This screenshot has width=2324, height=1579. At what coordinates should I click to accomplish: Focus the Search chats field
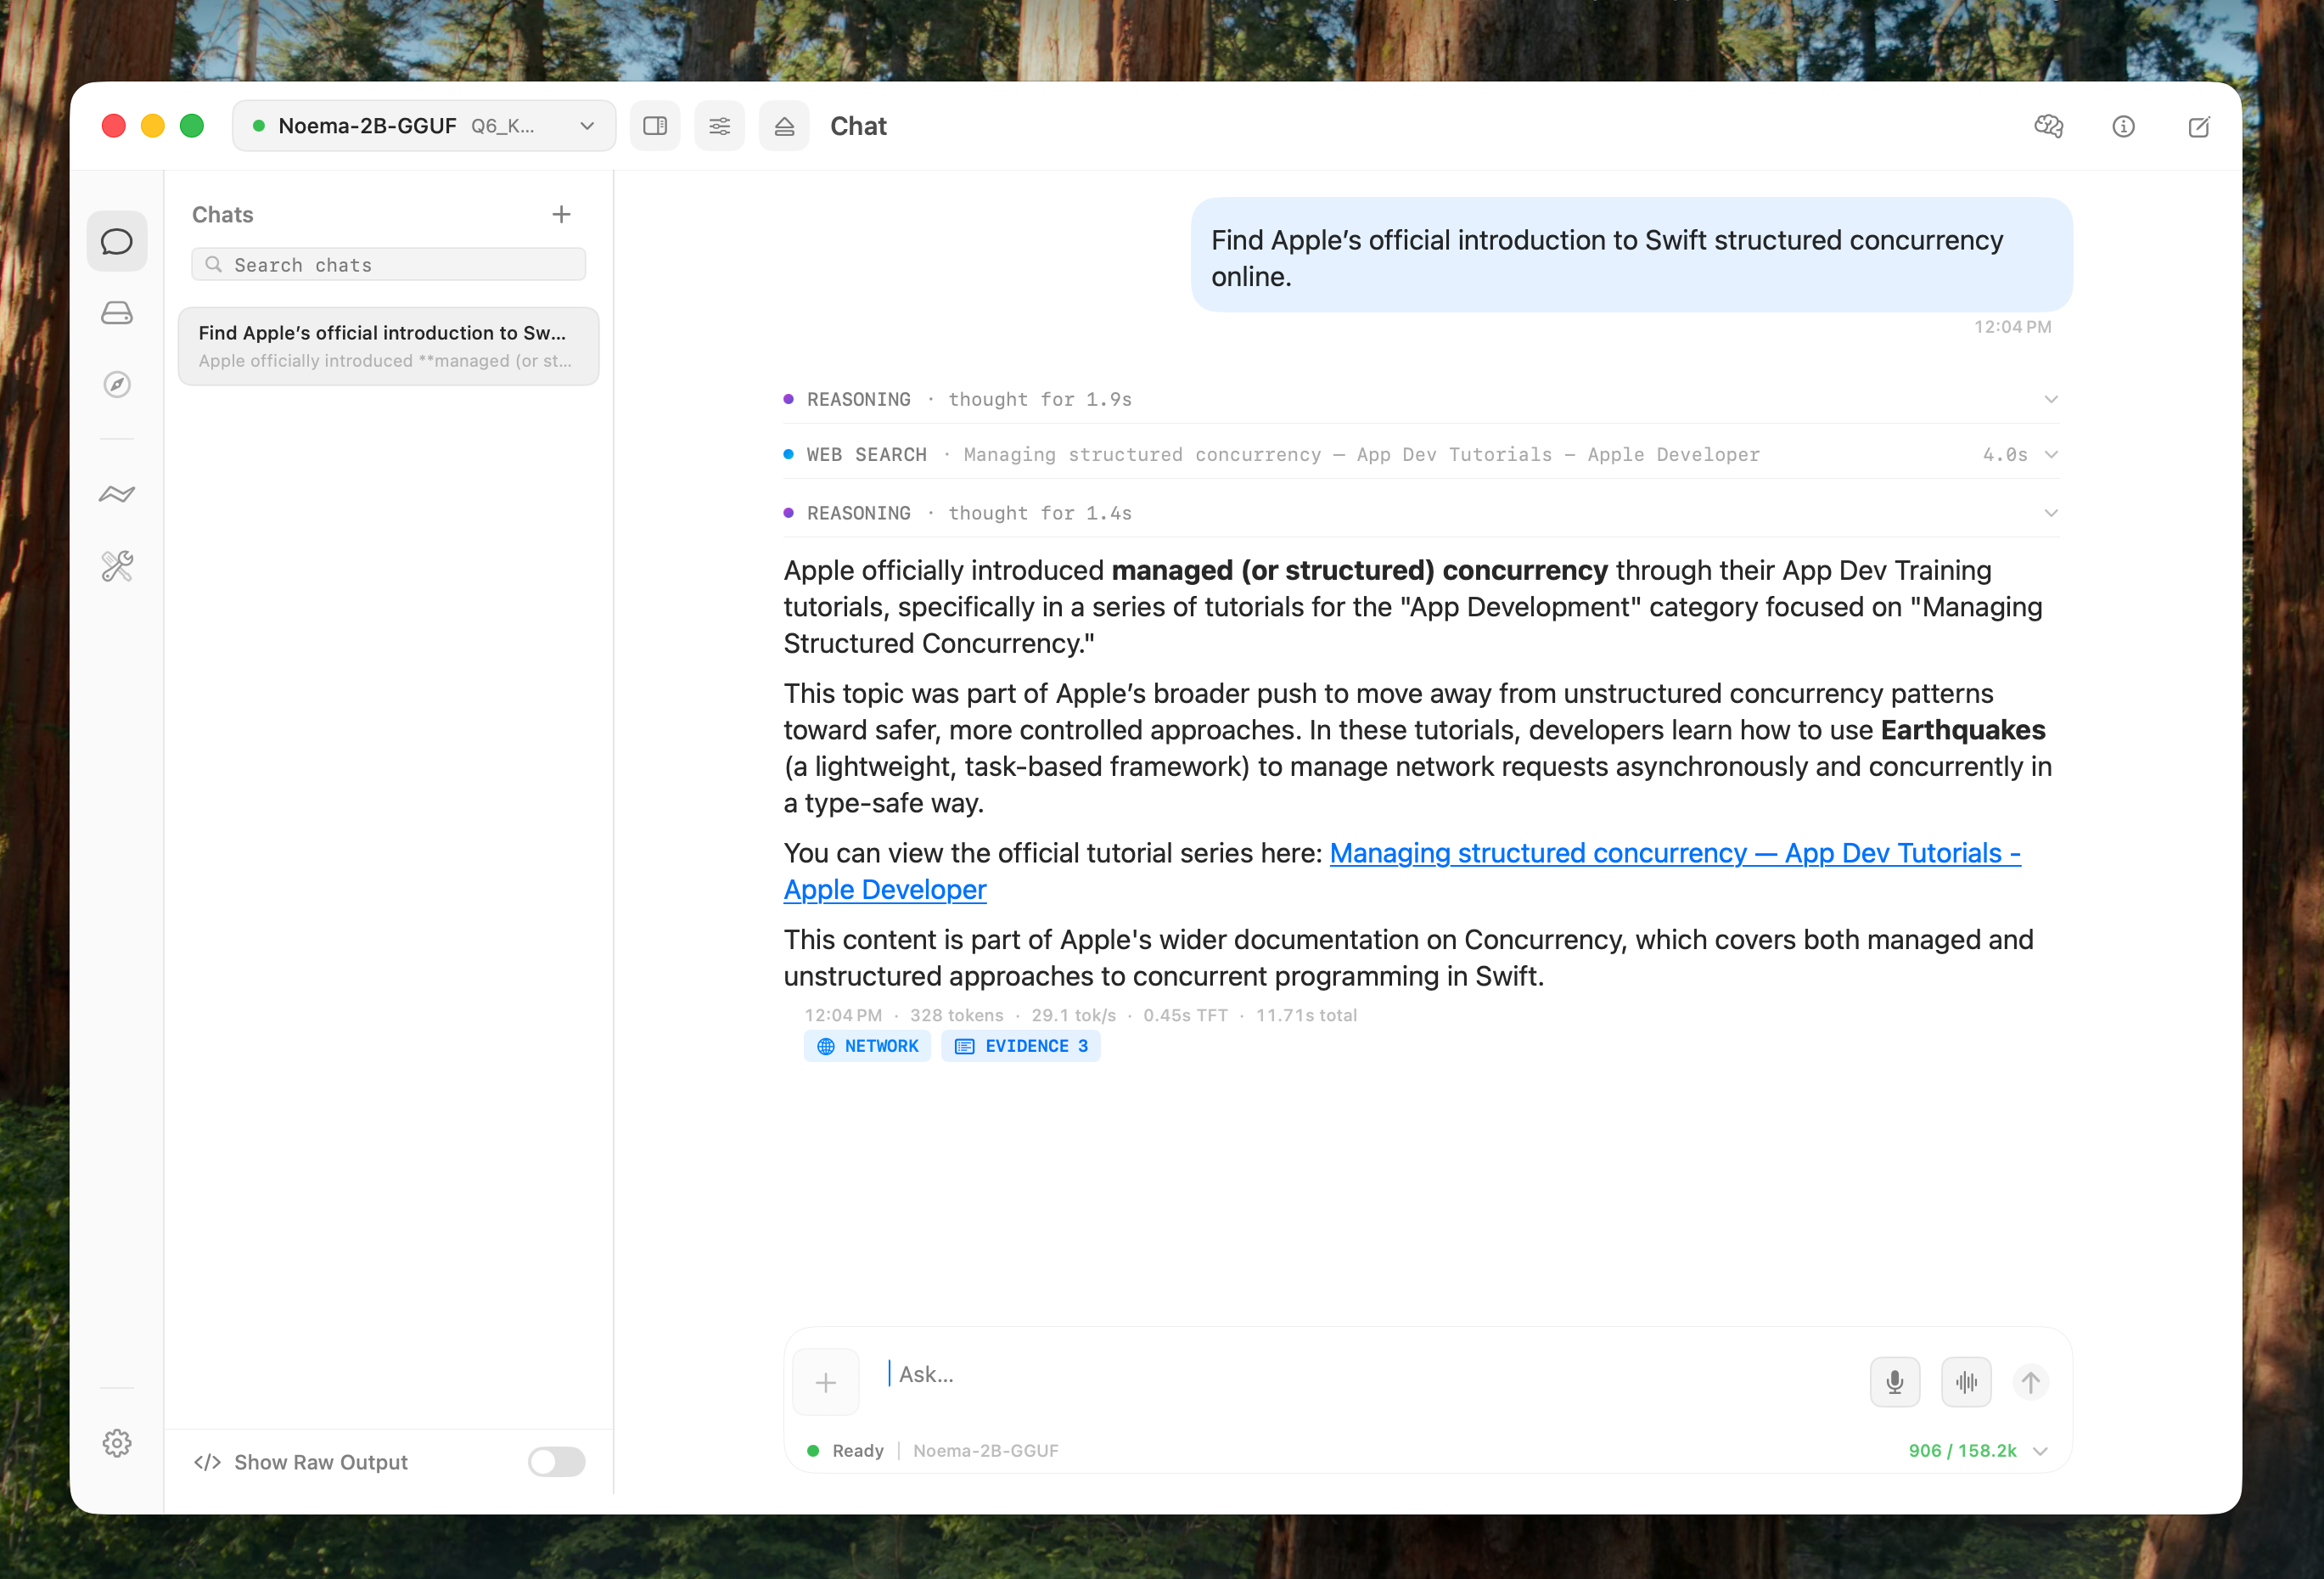click(x=389, y=265)
